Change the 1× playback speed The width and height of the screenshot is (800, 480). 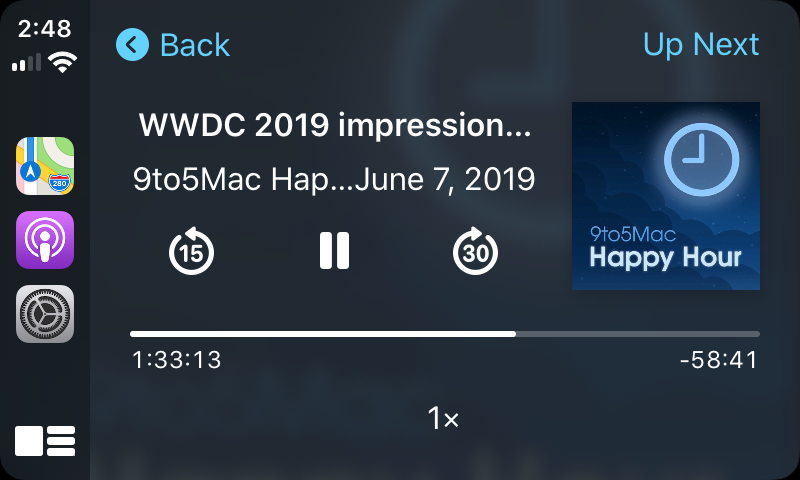443,419
